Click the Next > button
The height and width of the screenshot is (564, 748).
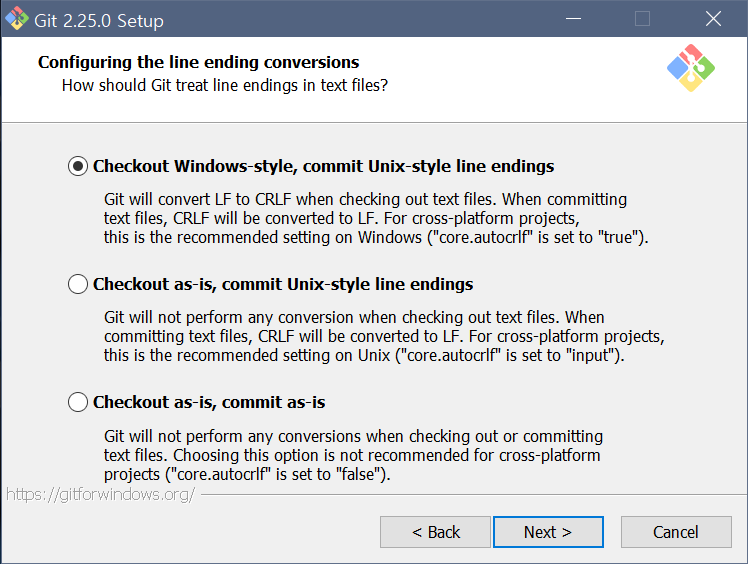coord(548,532)
